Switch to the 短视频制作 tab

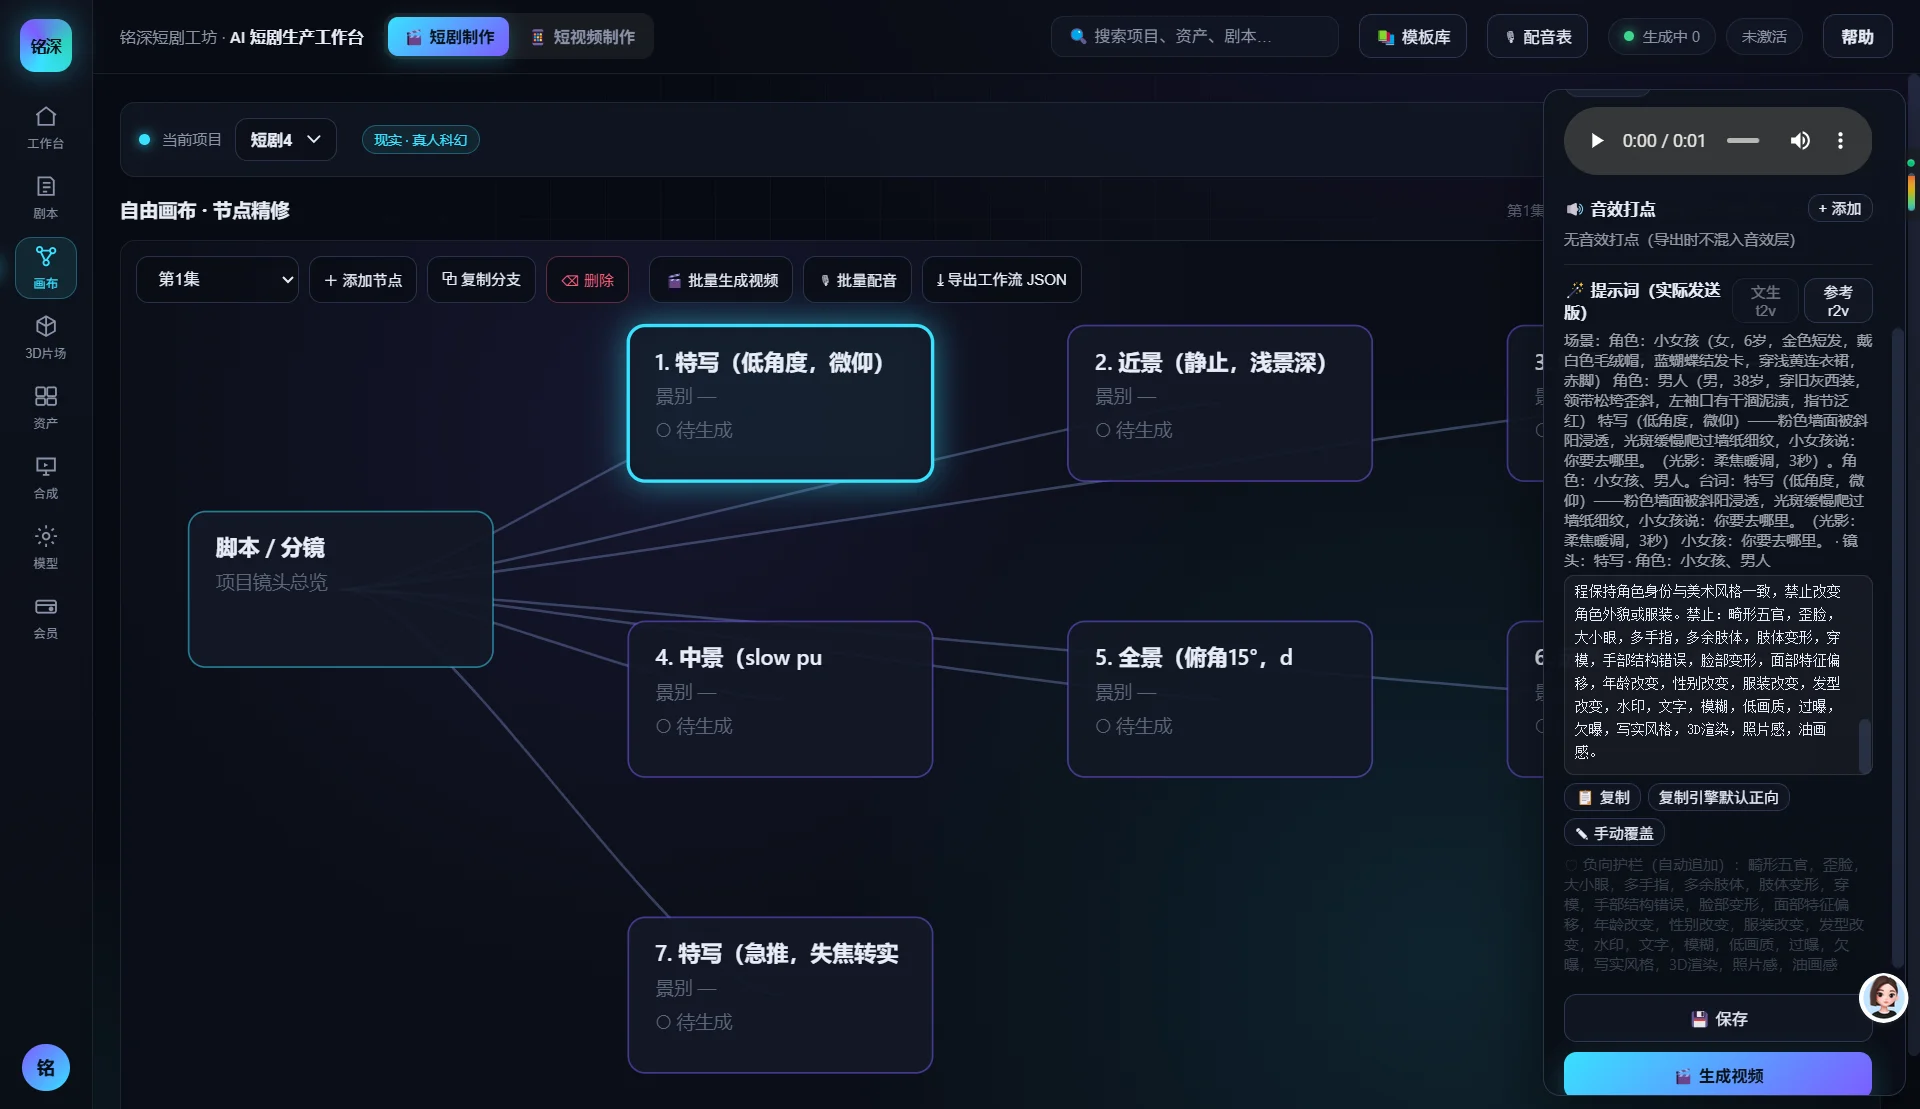pos(583,37)
